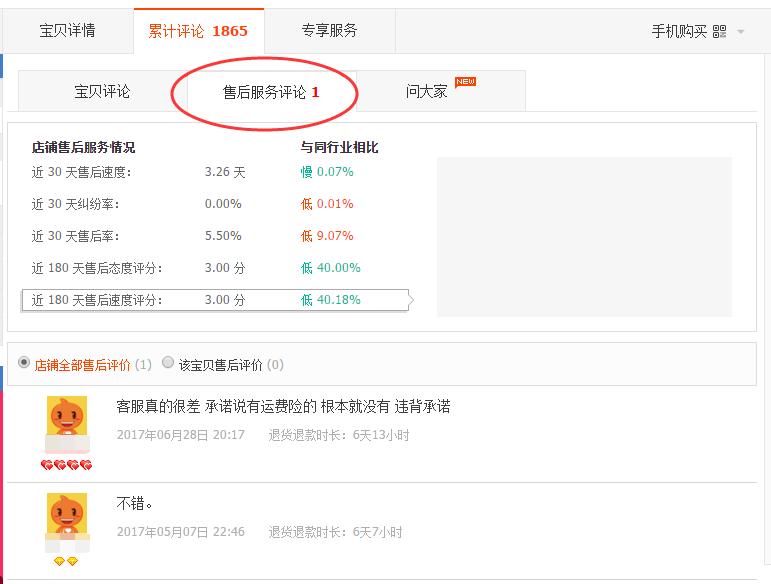The height and width of the screenshot is (584, 771).
Task: Select the 该宝贝售后评价 radio button
Action: 168,363
